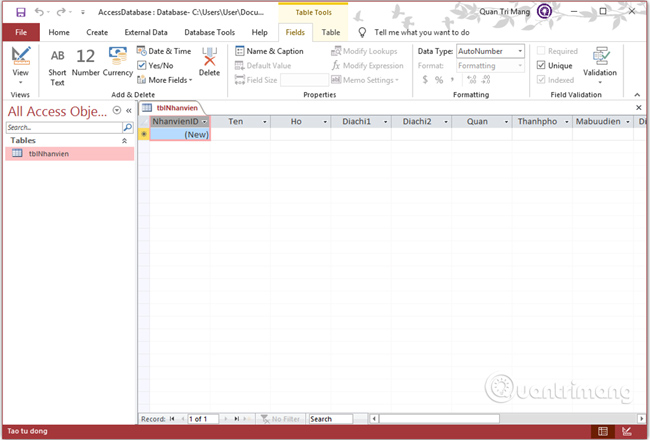Apply Comma number format icon
650x440 pixels.
click(452, 80)
